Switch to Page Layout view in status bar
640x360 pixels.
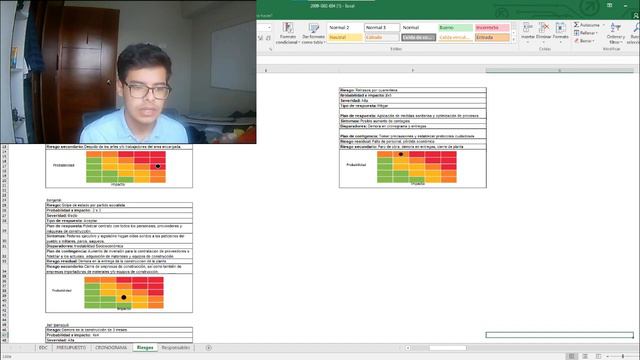585,356
